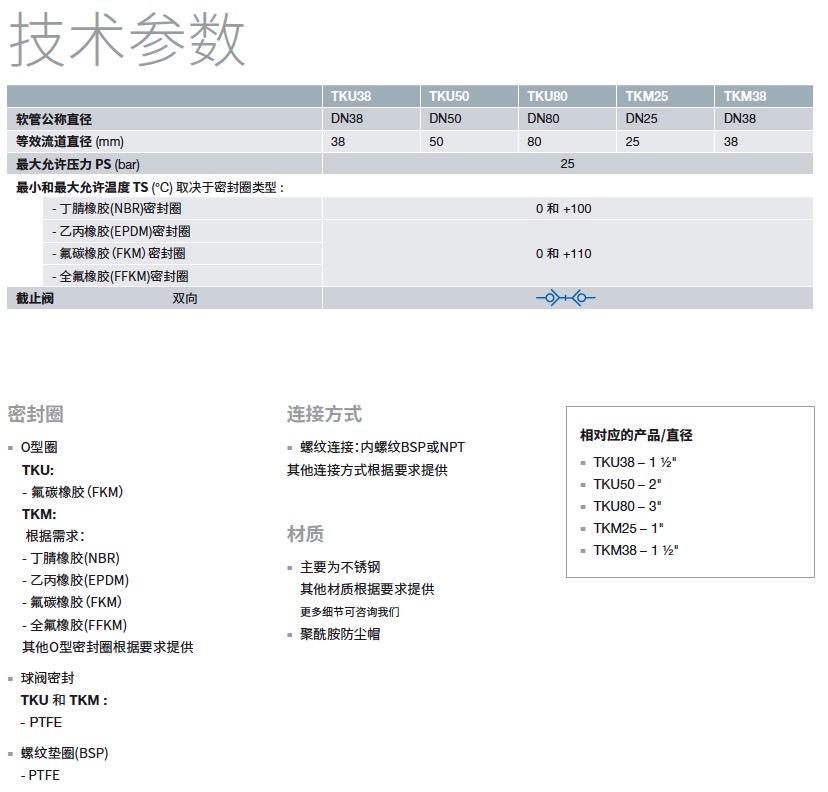Click the TKU50 – 2" list entry
Screen dimensions: 828x792
tap(627, 484)
